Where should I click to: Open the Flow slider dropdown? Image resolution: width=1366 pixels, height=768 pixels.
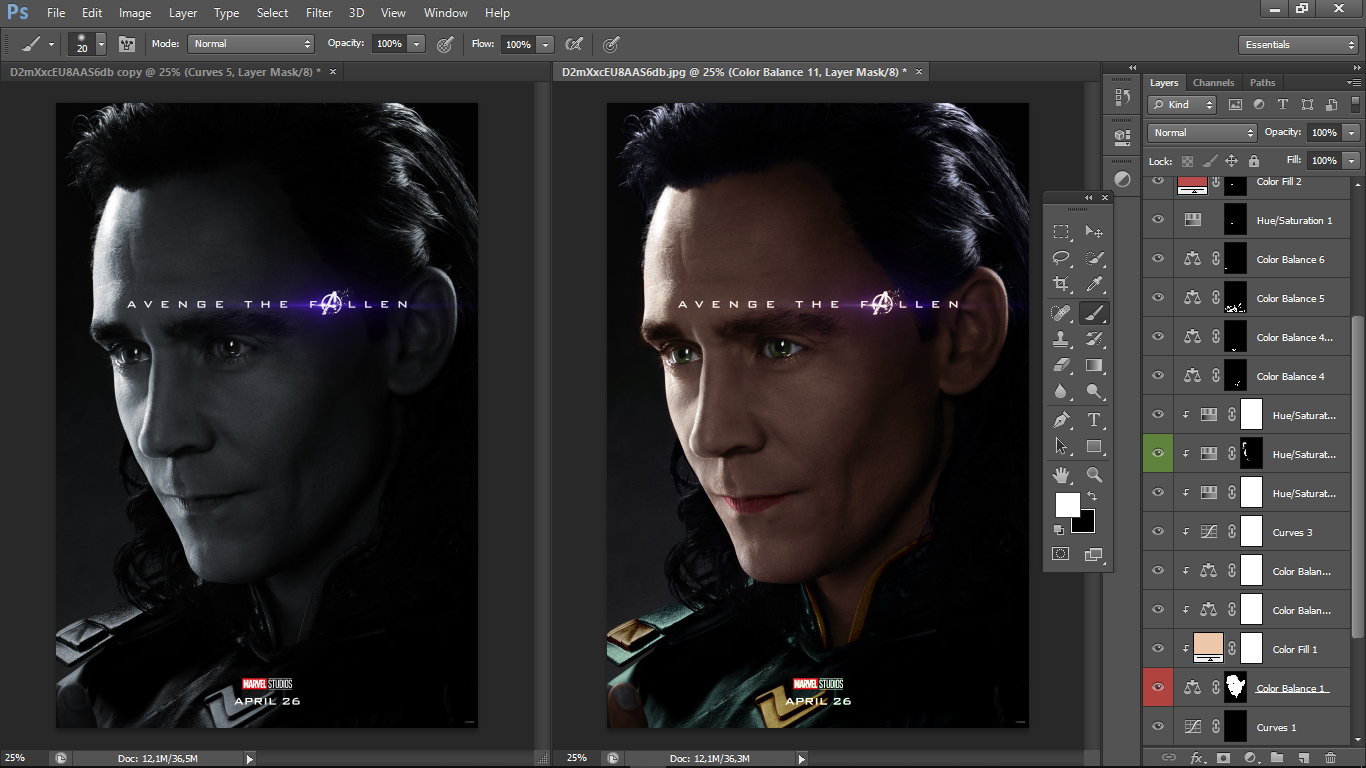[545, 44]
